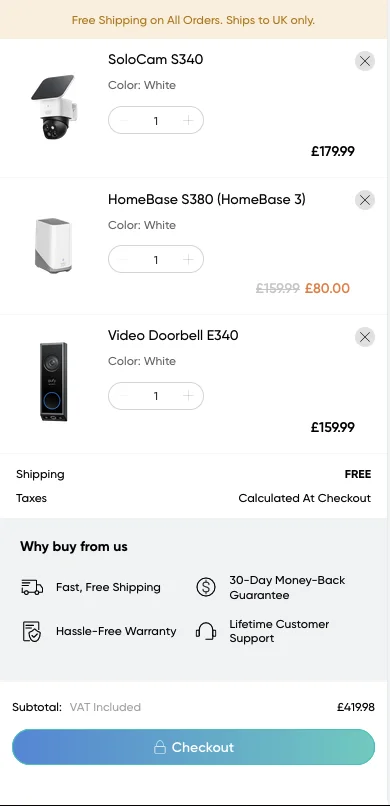Click the delivery truck shipping icon
This screenshot has width=390, height=806.
tap(32, 587)
